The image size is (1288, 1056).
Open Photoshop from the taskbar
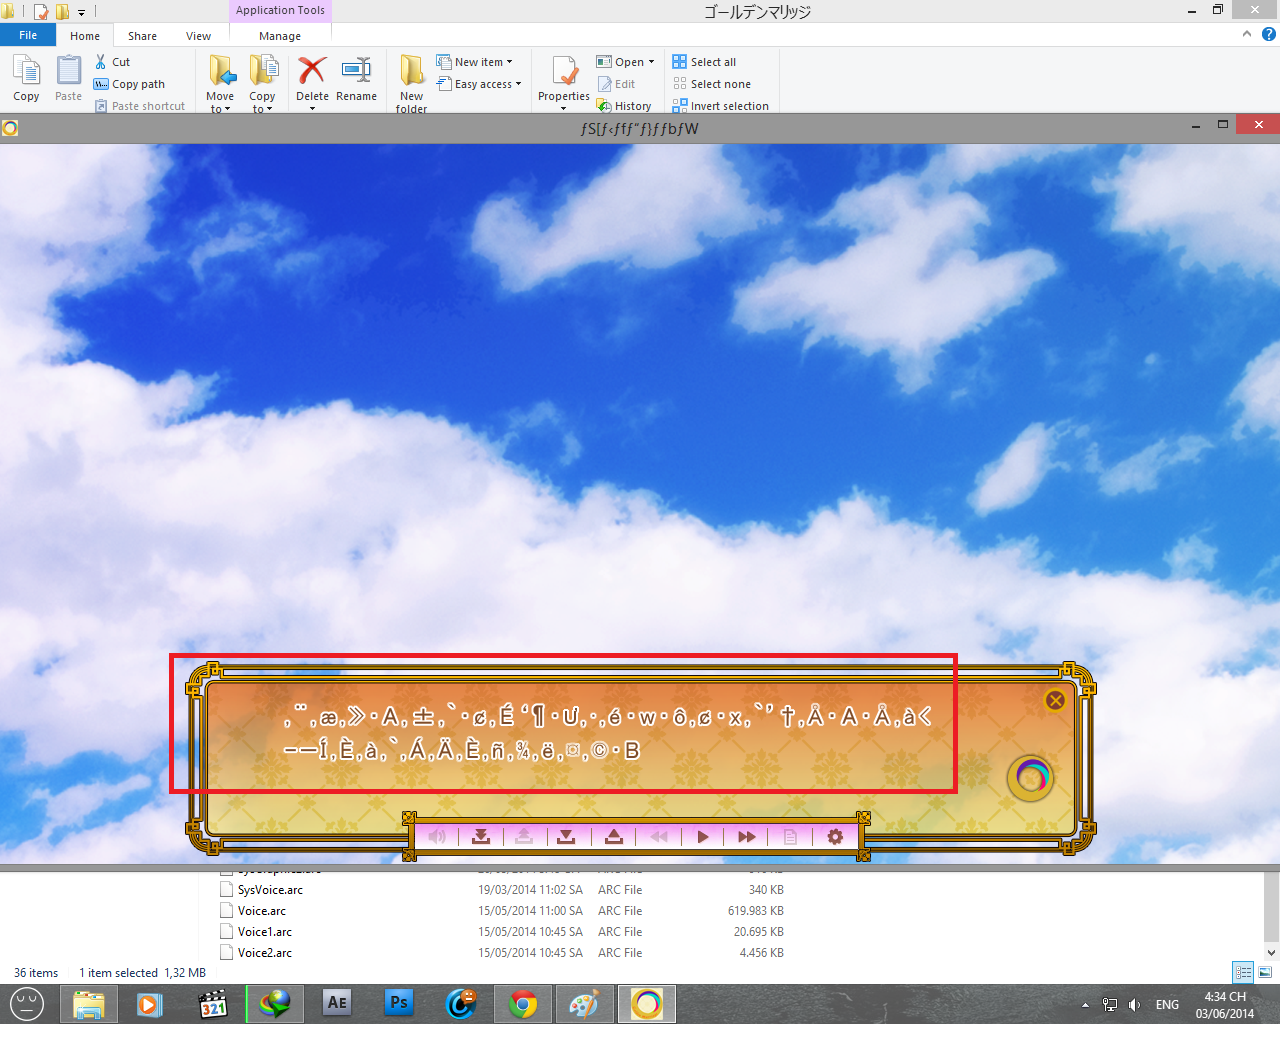(399, 1004)
